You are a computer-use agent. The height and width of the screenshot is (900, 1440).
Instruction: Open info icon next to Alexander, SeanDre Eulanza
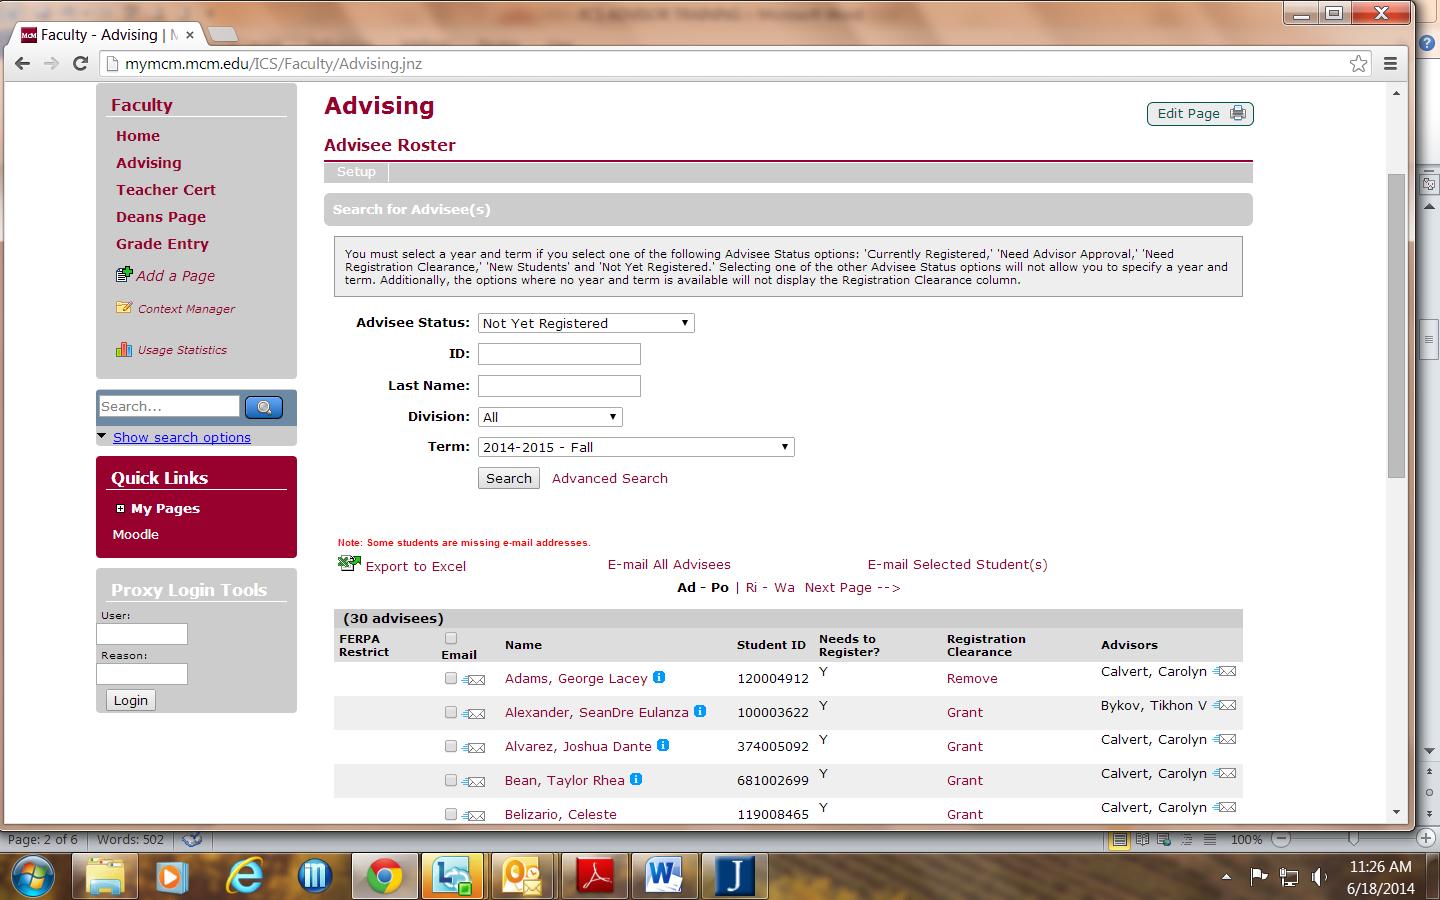tap(700, 711)
